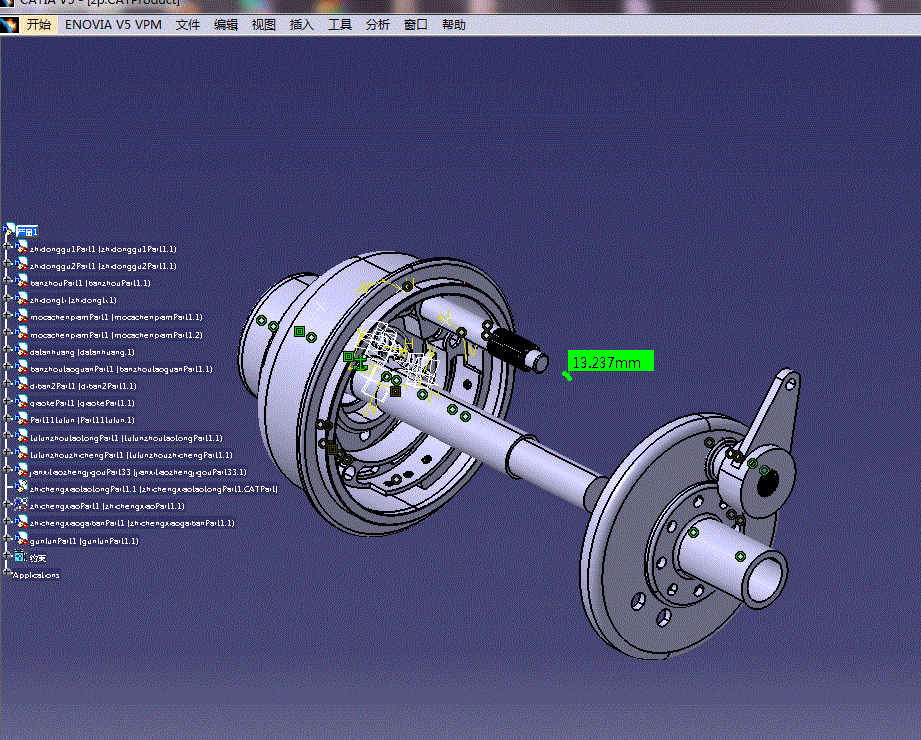Expand the diban2Part1 node
The image size is (921, 740).
(7, 383)
